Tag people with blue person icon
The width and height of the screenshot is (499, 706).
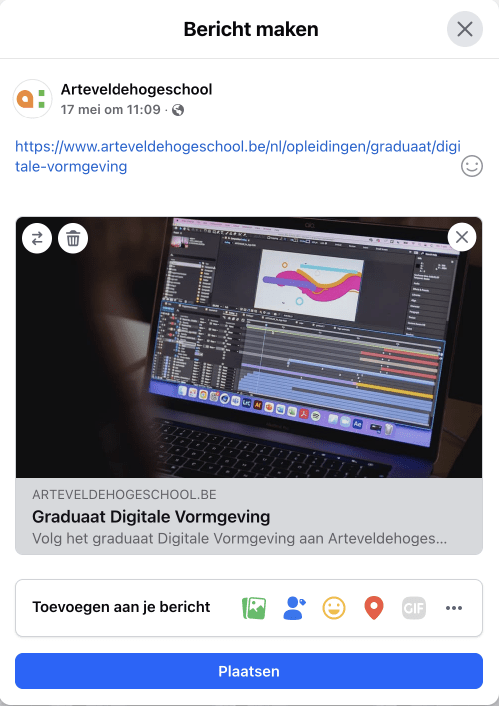pyautogui.click(x=295, y=608)
